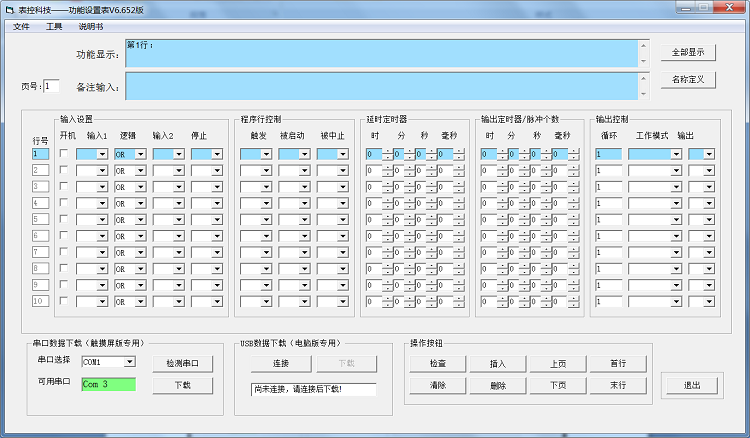750x438 pixels.
Task: Tick the 开机 checkbox in row 1
Action: click(x=64, y=153)
